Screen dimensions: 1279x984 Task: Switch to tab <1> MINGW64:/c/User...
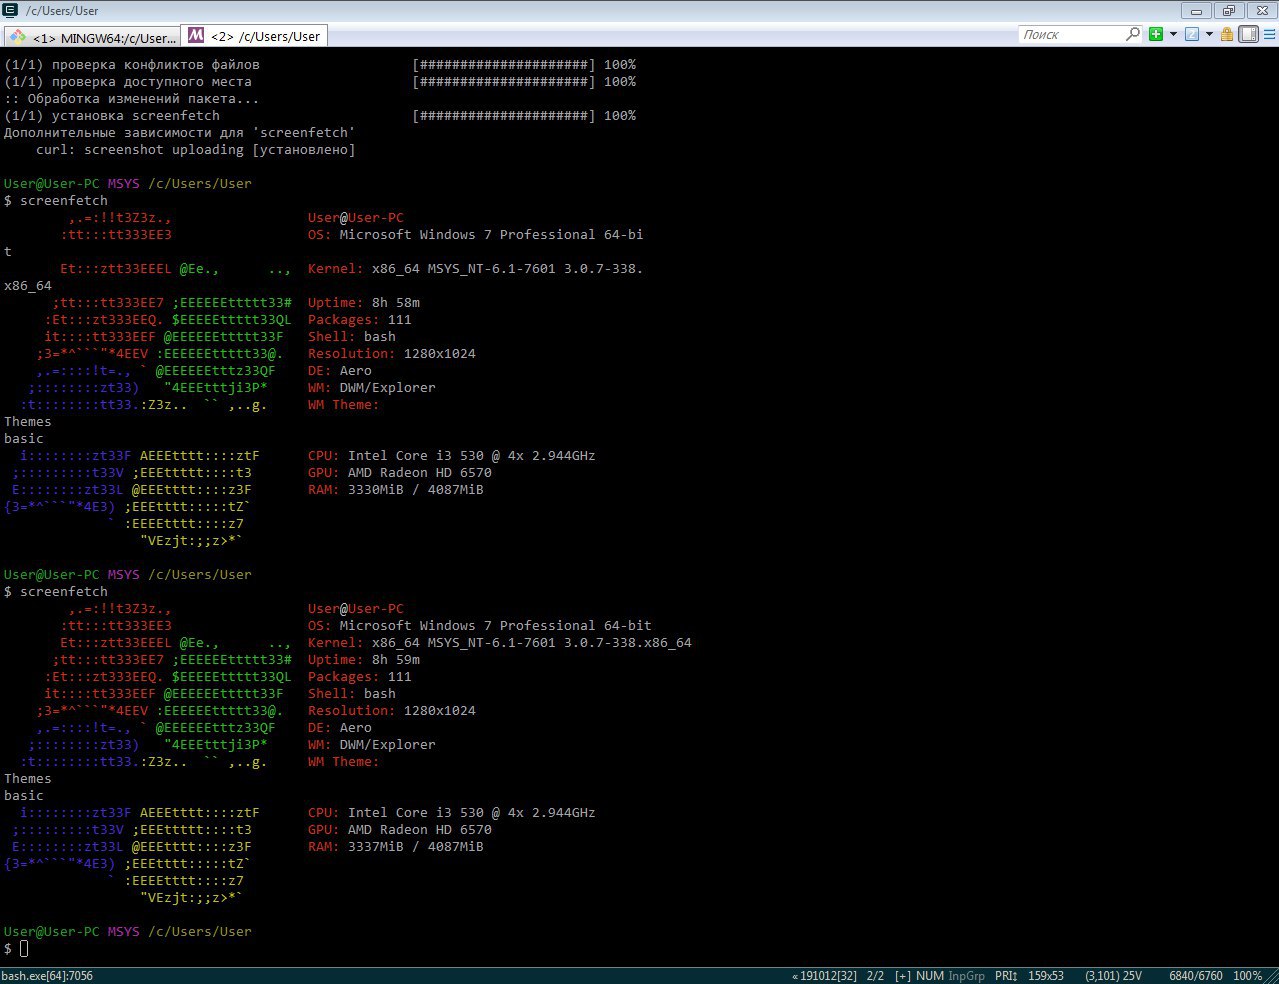coord(92,37)
